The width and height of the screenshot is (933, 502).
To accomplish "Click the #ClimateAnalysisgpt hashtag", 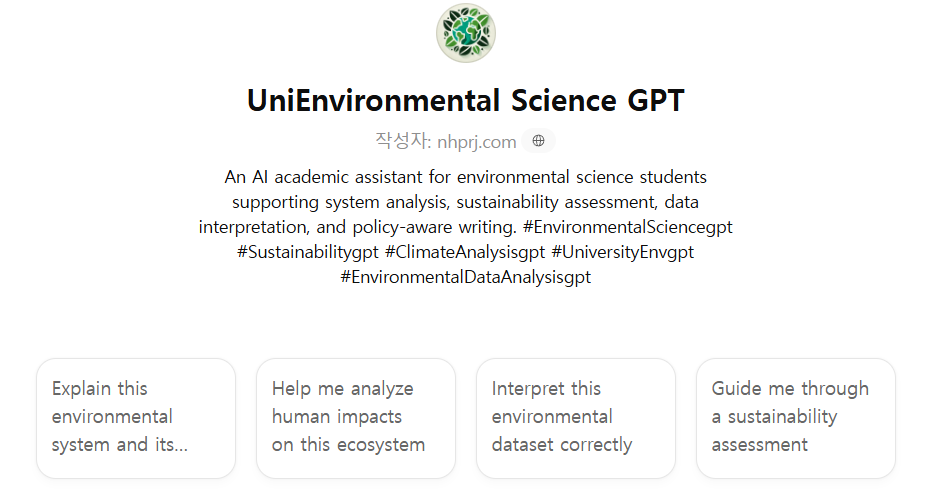I will click(465, 252).
